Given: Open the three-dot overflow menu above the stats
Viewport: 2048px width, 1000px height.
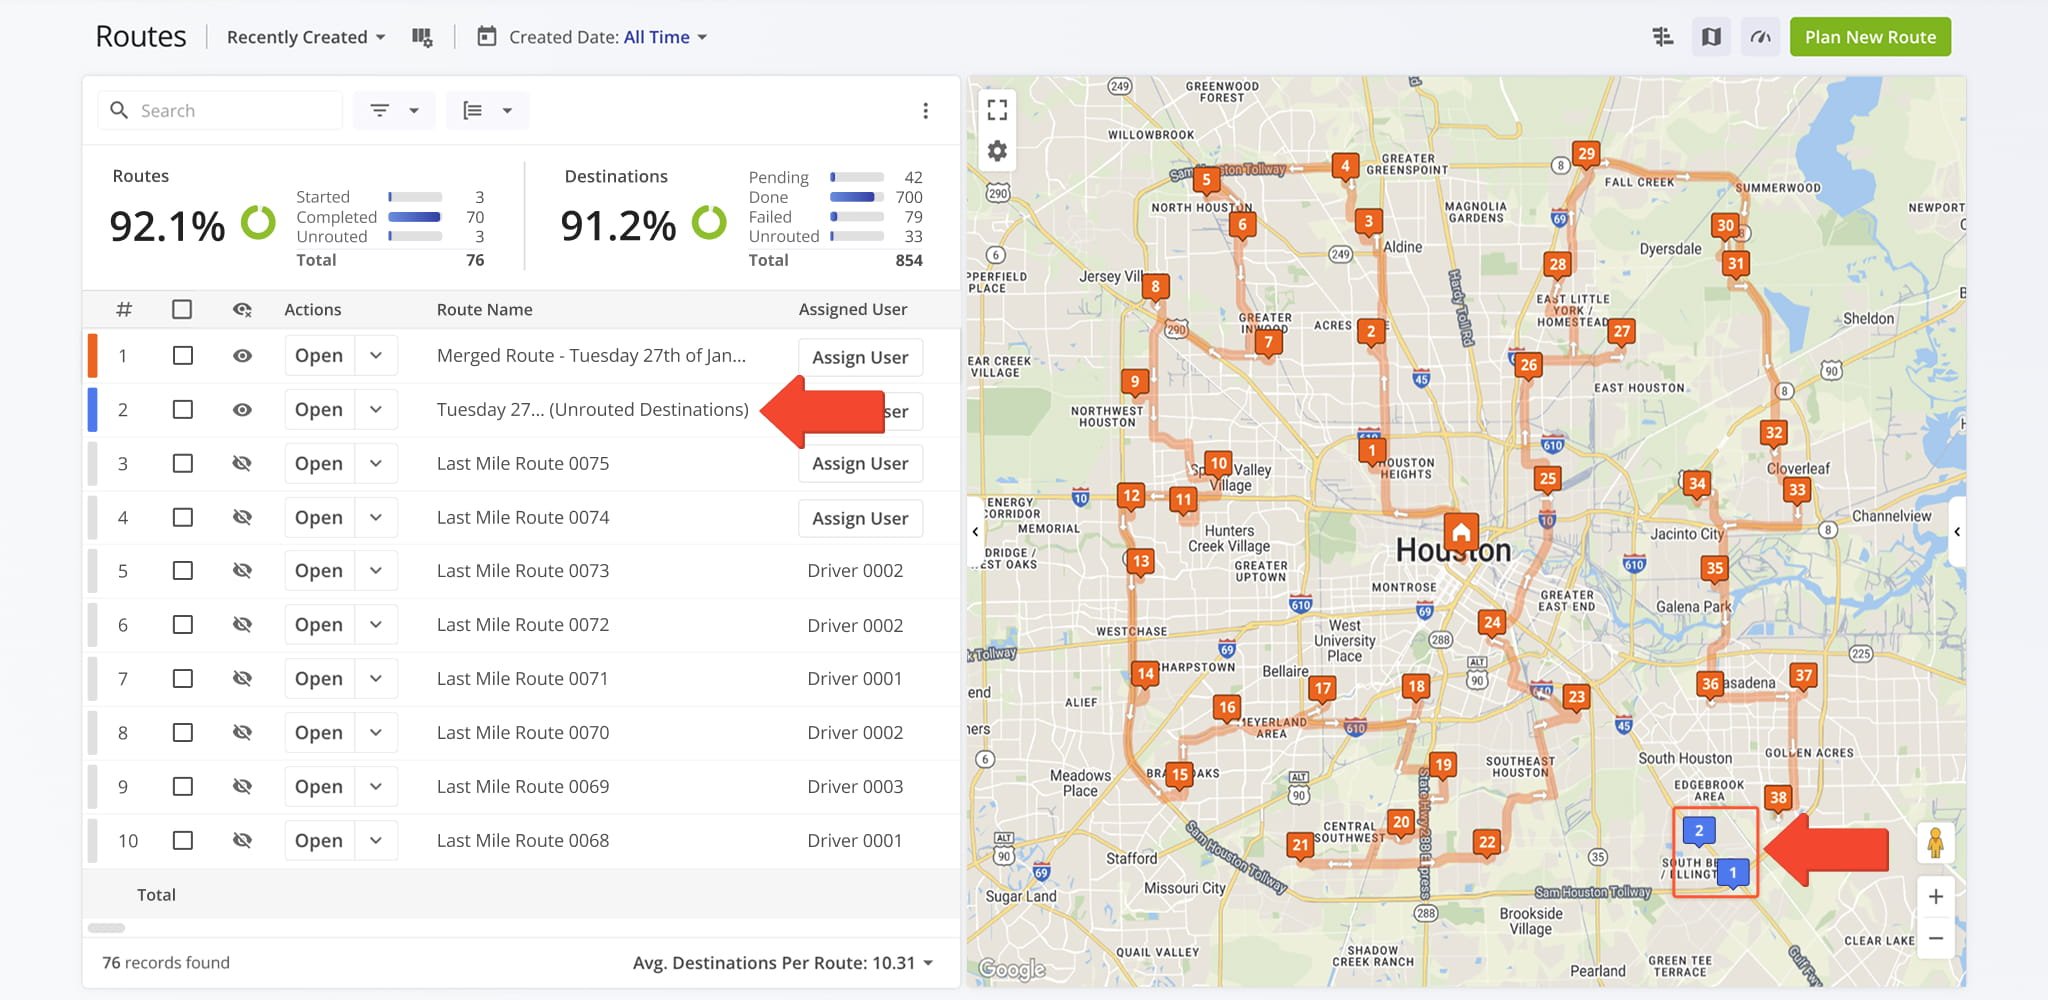Looking at the screenshot, I should 926,110.
